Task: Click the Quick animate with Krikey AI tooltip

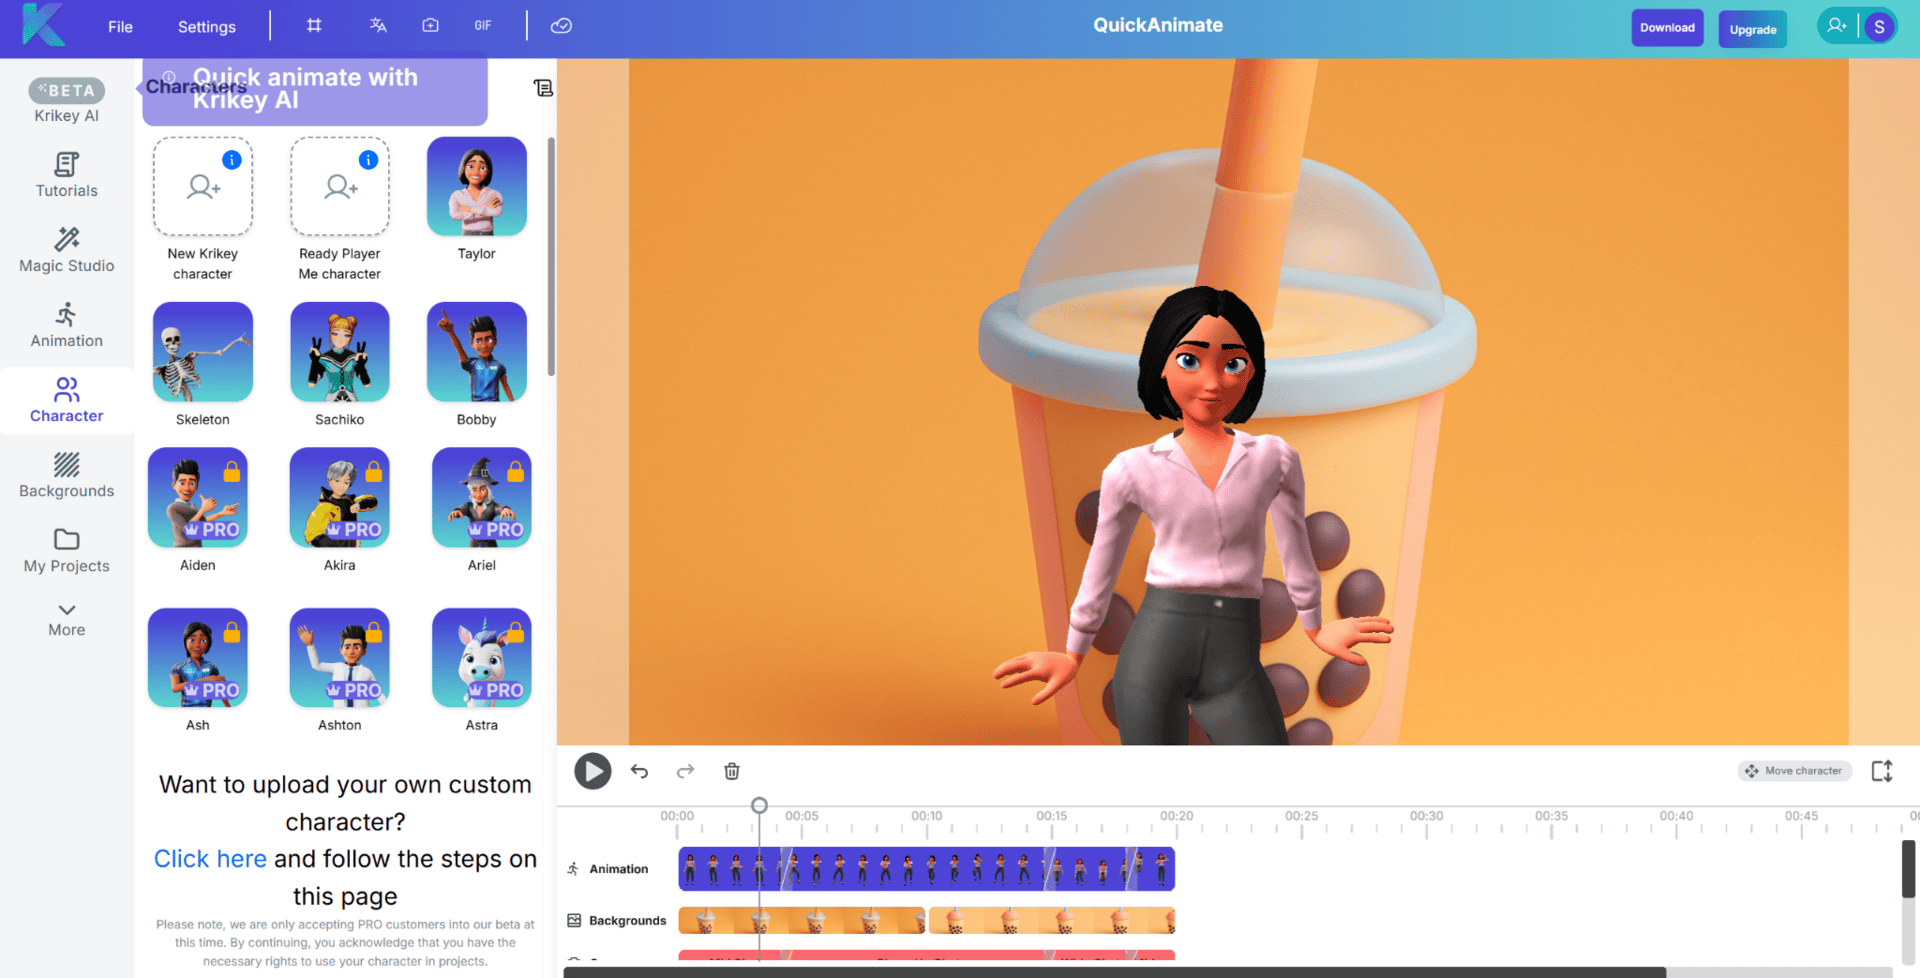Action: pos(315,90)
